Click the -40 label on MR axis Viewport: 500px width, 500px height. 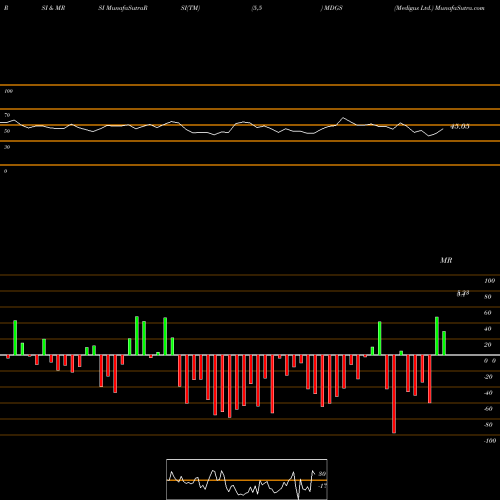[x=488, y=393]
